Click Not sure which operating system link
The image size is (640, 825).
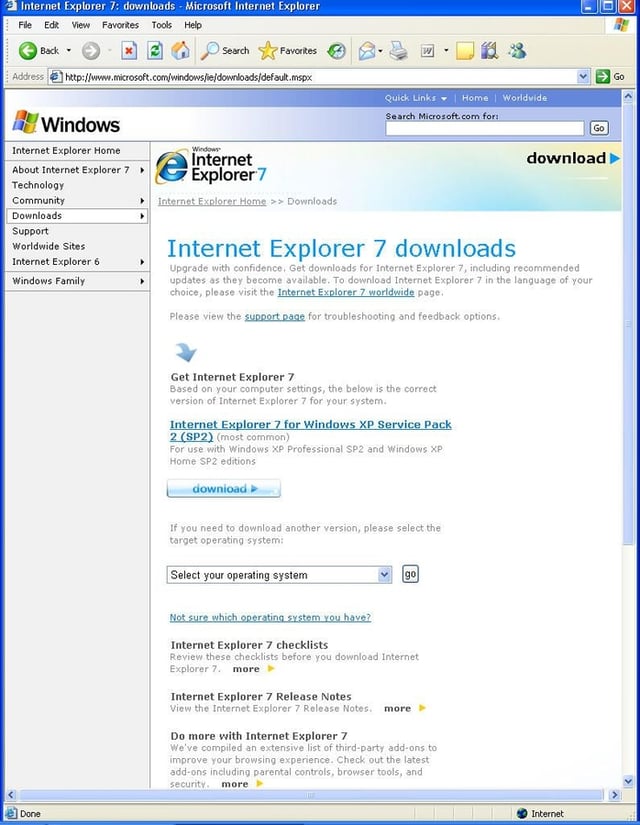point(270,617)
